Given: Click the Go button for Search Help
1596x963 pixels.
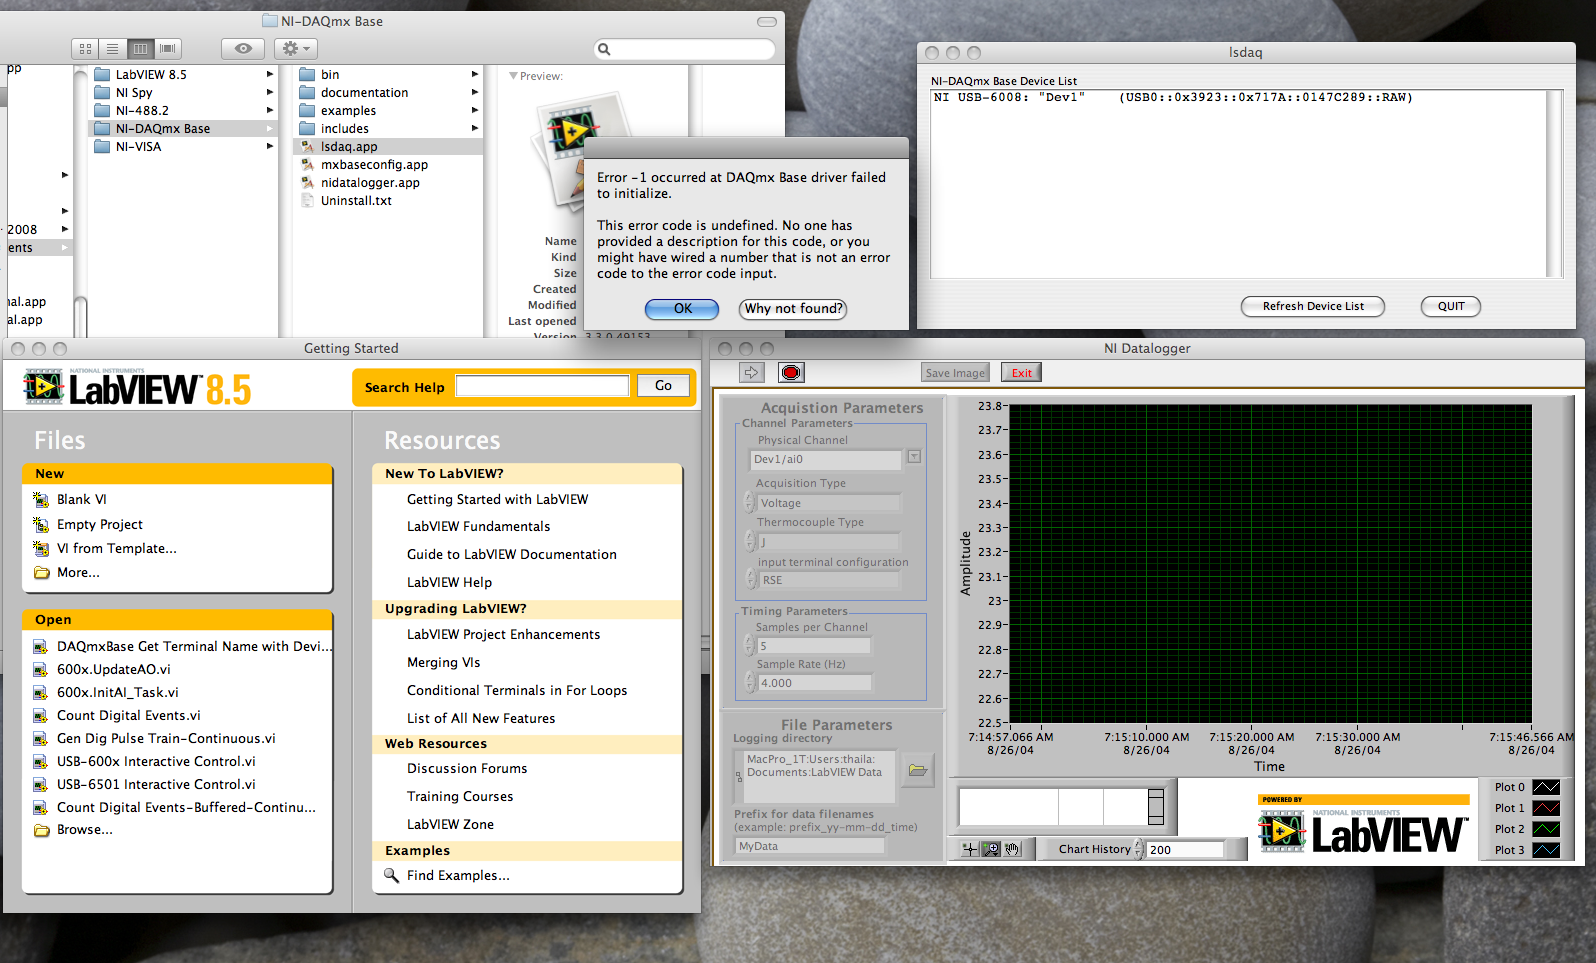Looking at the screenshot, I should (663, 386).
